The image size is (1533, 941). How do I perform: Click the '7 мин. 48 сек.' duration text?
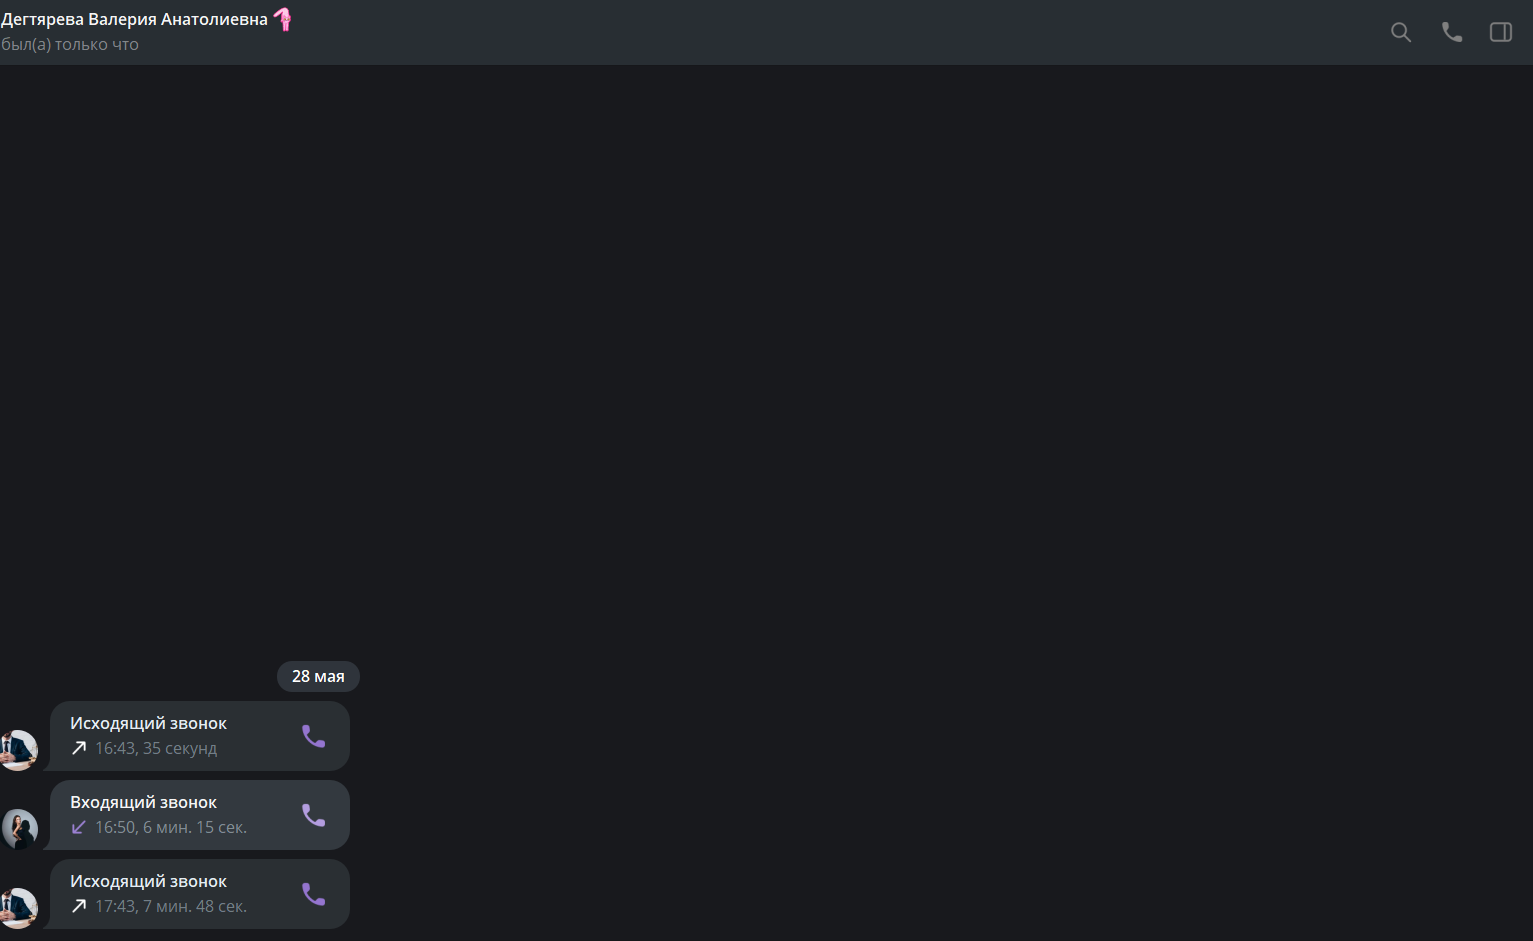coord(195,906)
